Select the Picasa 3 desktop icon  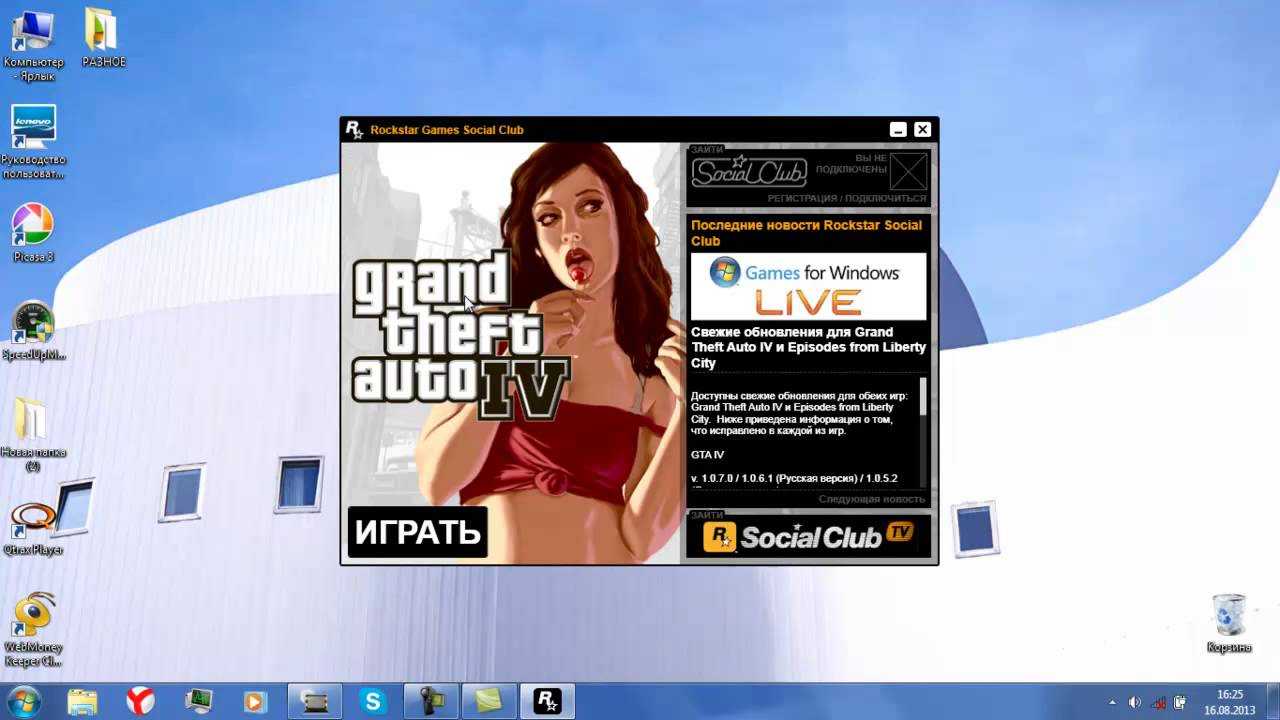point(33,232)
